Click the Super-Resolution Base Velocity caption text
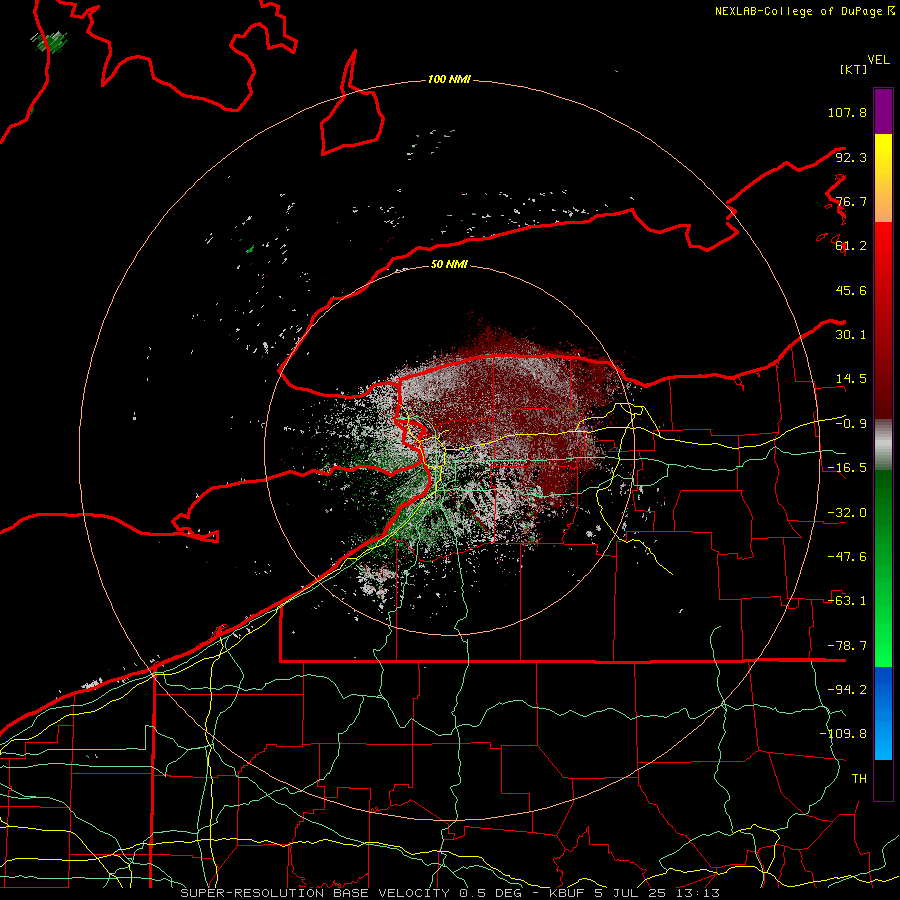The image size is (900, 900). tap(317, 893)
